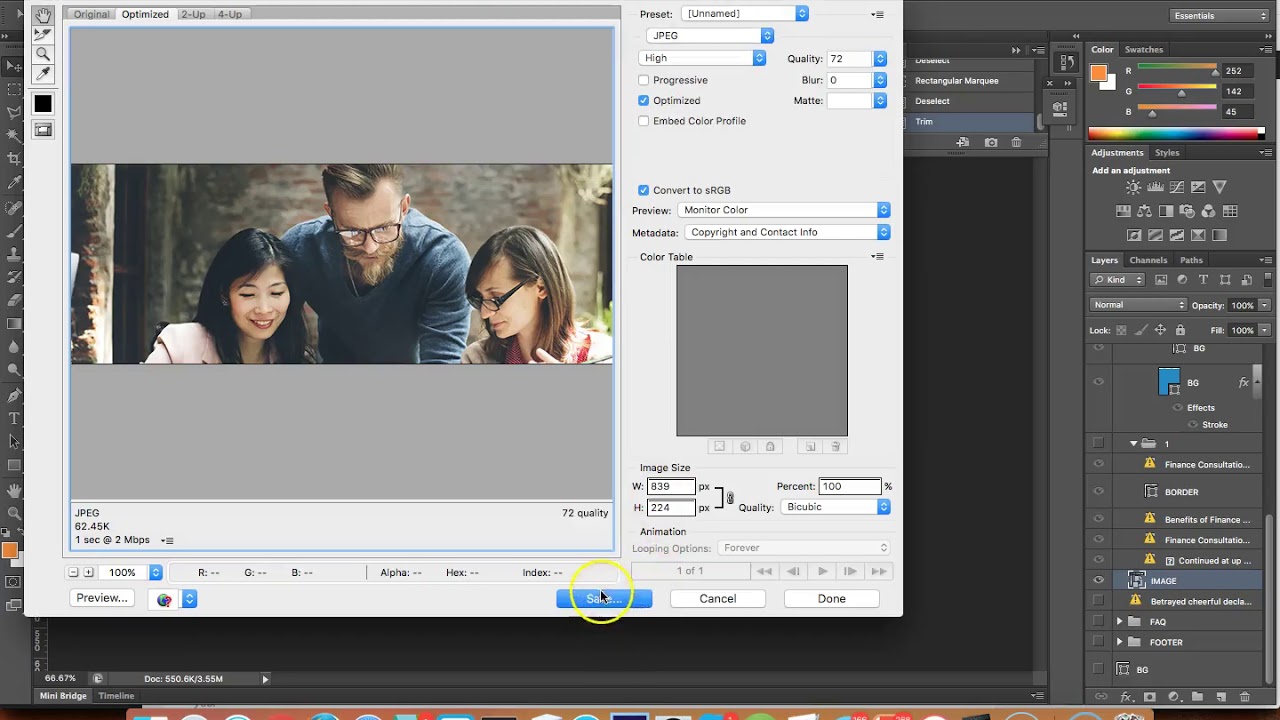
Task: Click the Preview... button
Action: pos(102,598)
